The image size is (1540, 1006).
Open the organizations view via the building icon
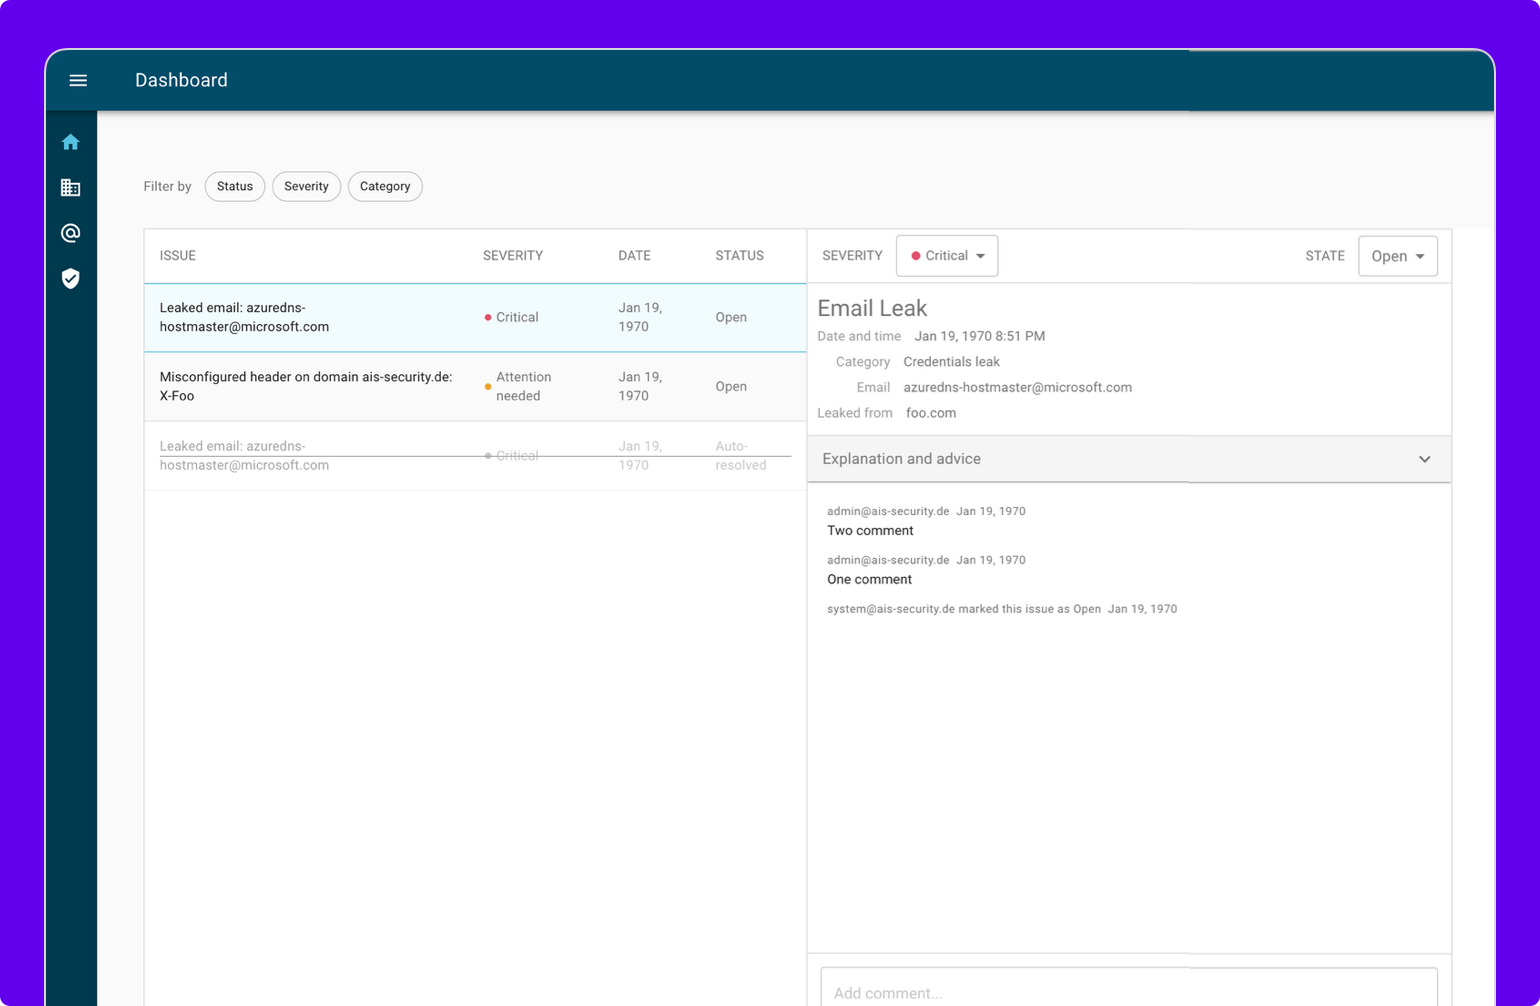[x=70, y=187]
